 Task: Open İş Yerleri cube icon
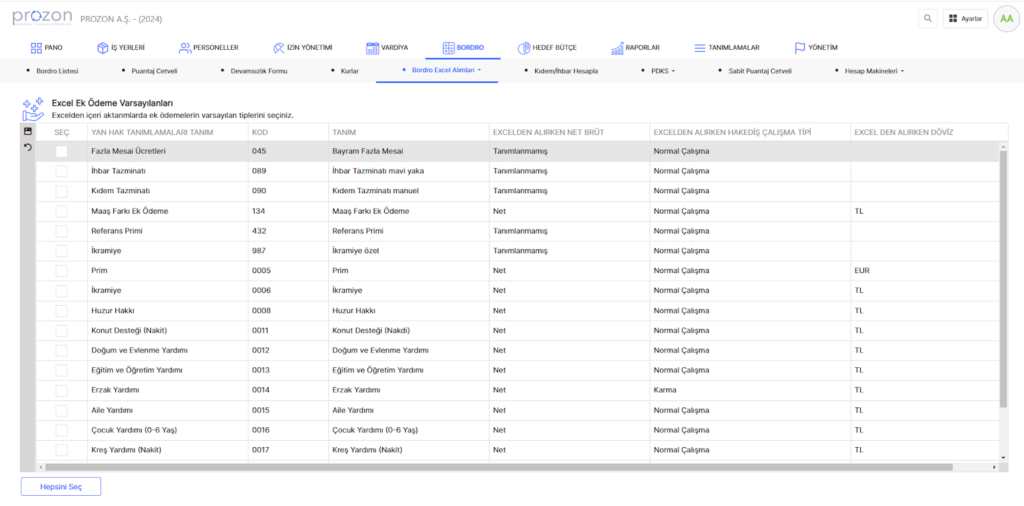point(102,47)
